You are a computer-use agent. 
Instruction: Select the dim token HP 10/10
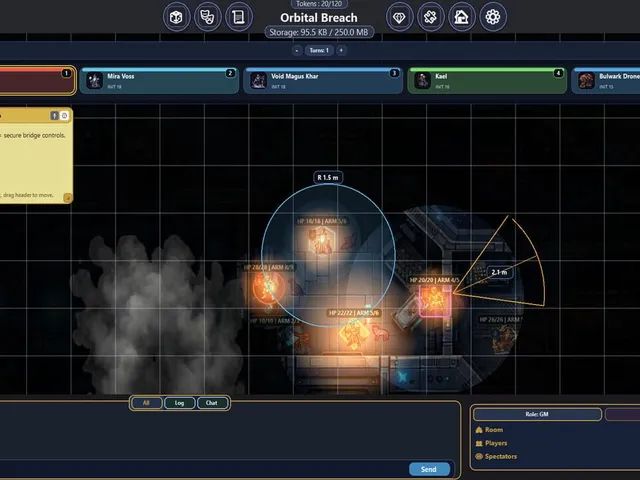(302, 340)
